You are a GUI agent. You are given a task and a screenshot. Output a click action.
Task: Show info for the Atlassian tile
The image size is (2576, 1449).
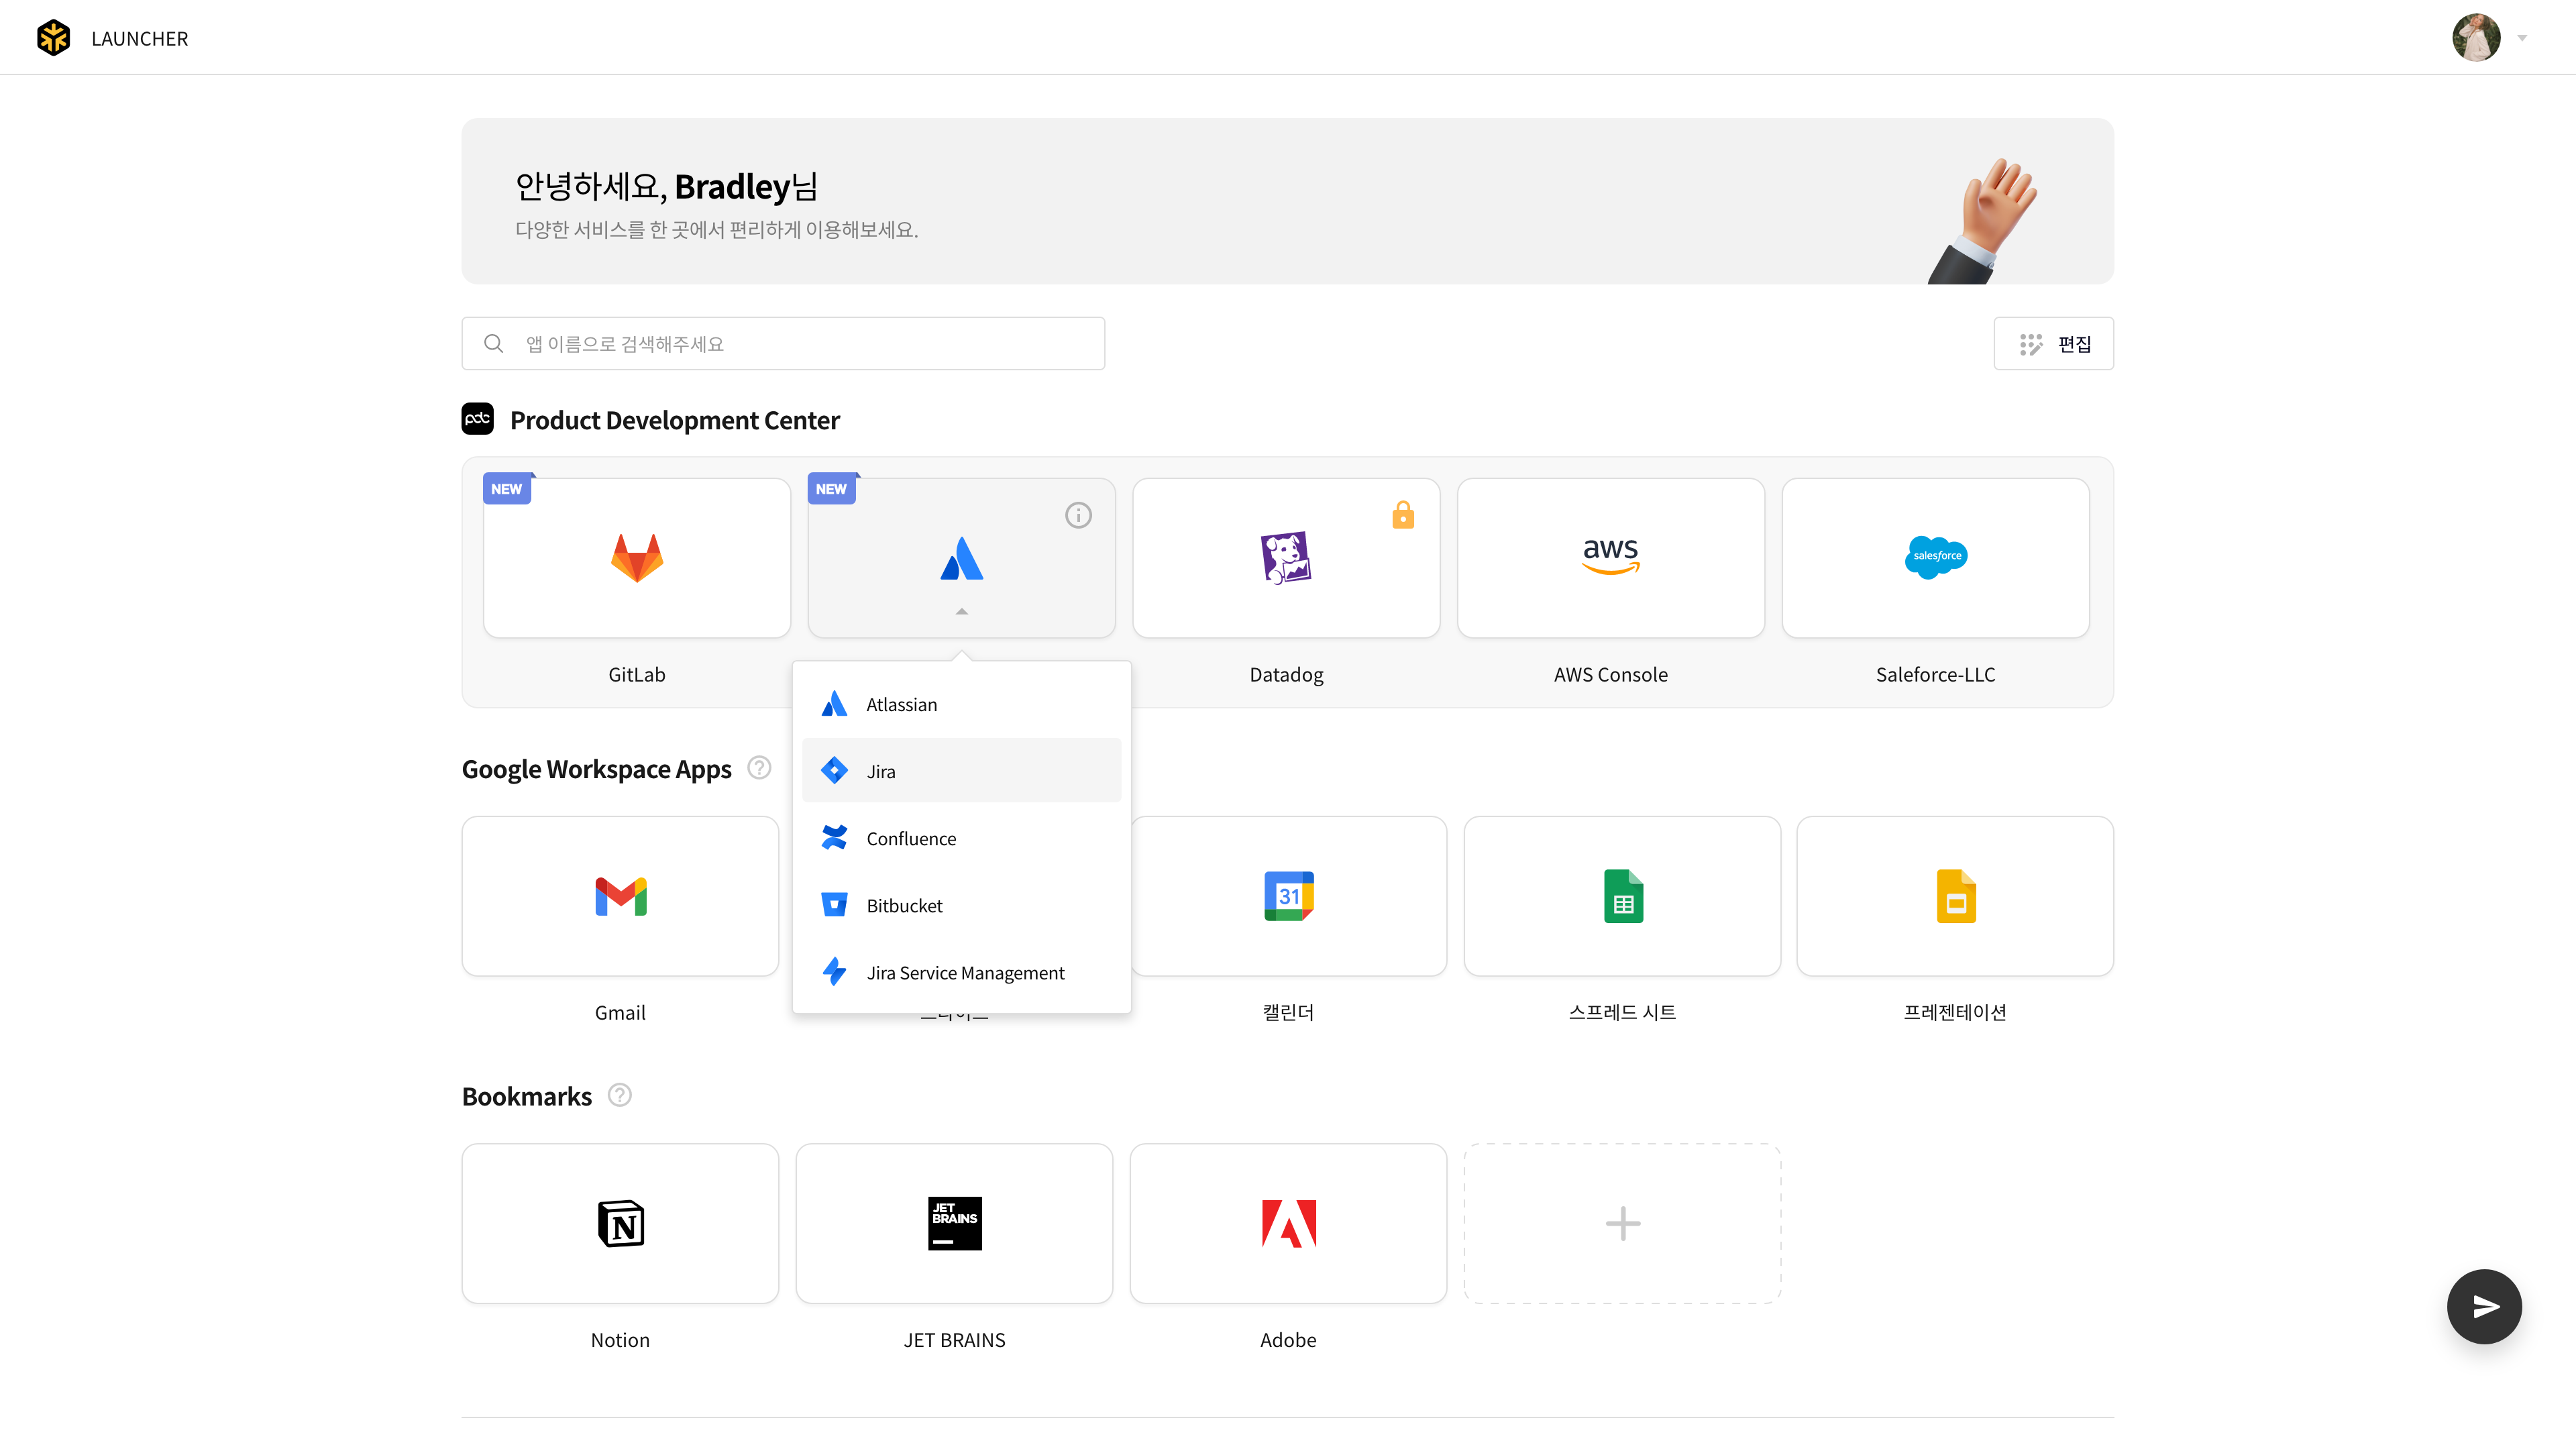[x=1078, y=515]
